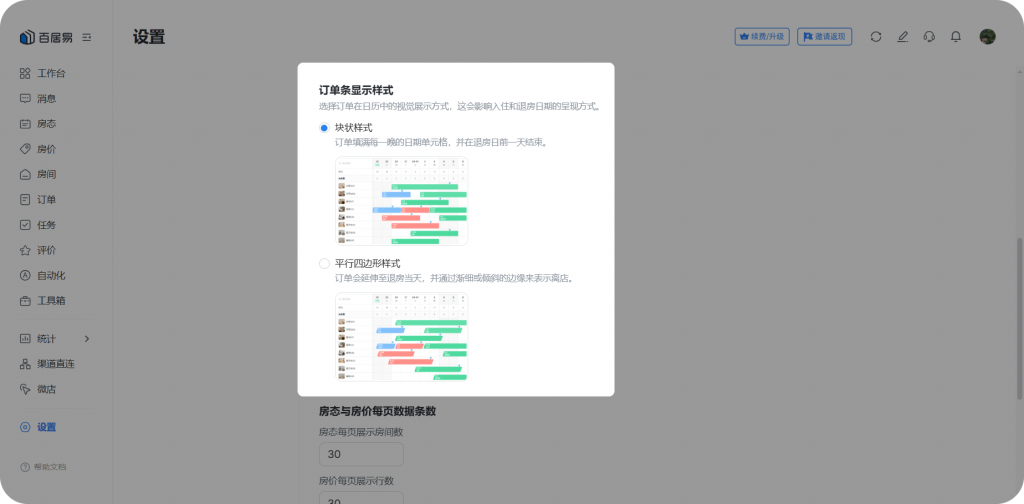
Task: Click the user avatar in top right
Action: [987, 37]
